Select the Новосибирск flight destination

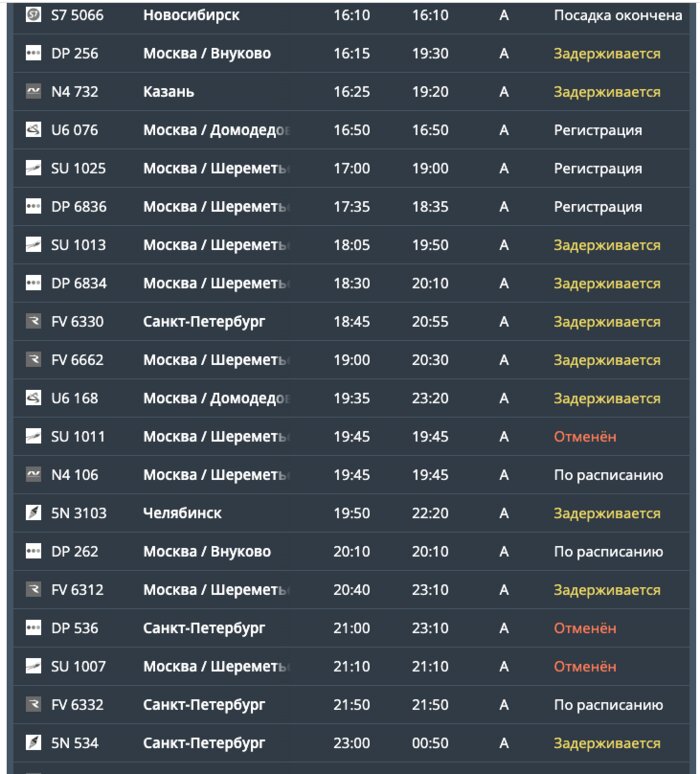coord(191,15)
